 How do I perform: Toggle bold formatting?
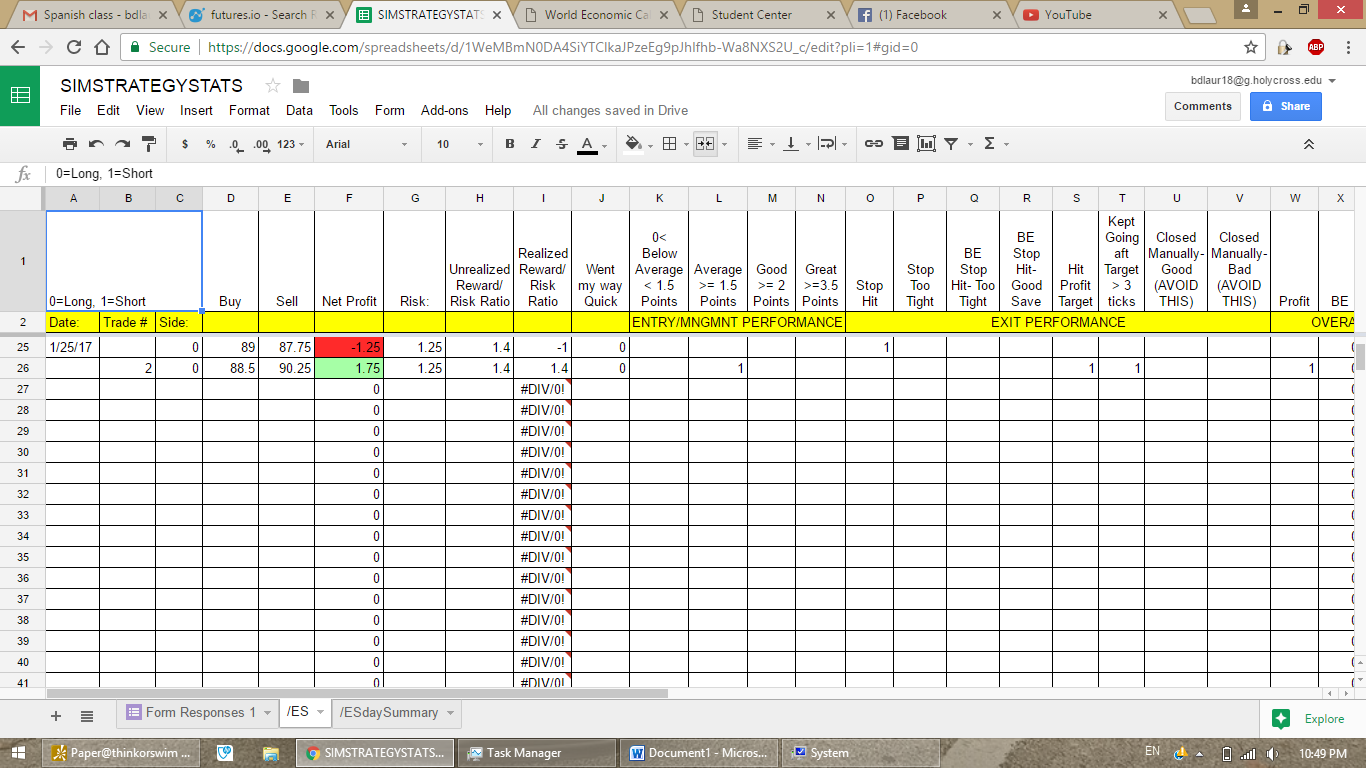pyautogui.click(x=509, y=144)
